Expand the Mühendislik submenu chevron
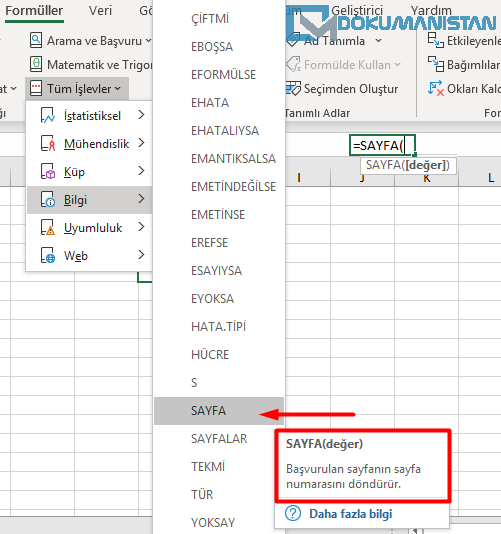This screenshot has width=501, height=534. pyautogui.click(x=141, y=143)
